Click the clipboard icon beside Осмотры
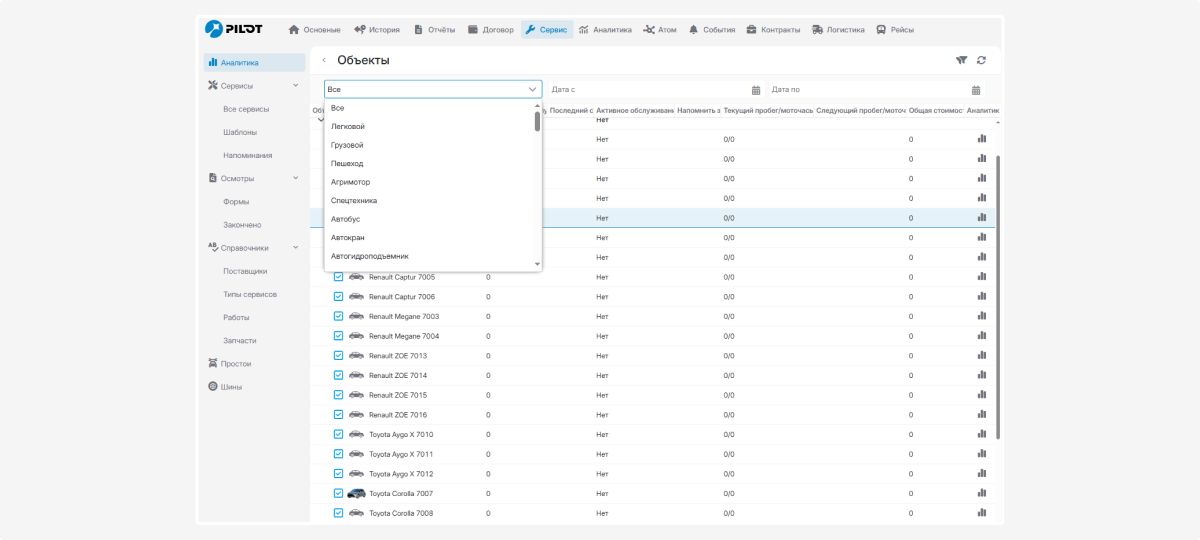Image resolution: width=1200 pixels, height=540 pixels. 212,178
